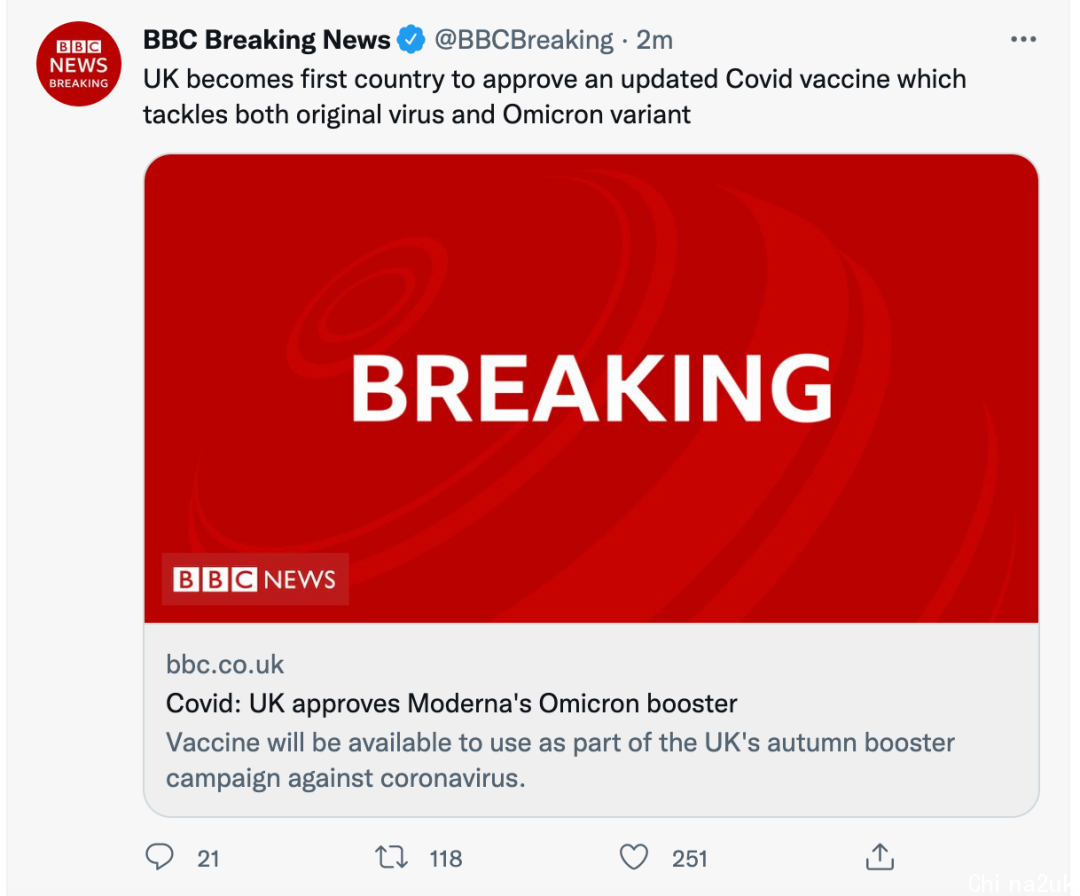
Task: Click the like count 251
Action: pos(690,858)
